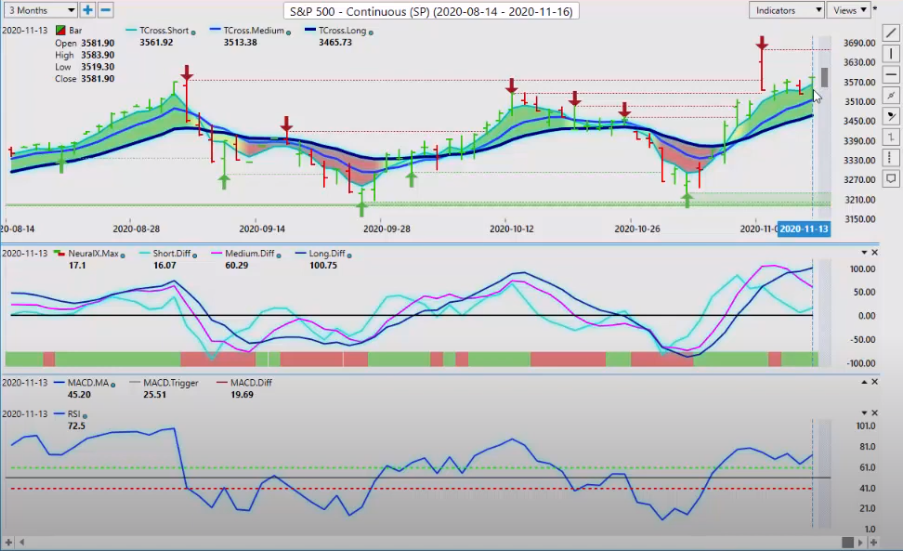This screenshot has height=551, width=903.
Task: Click the NeuralX.Max settings dot
Action: (x=123, y=256)
